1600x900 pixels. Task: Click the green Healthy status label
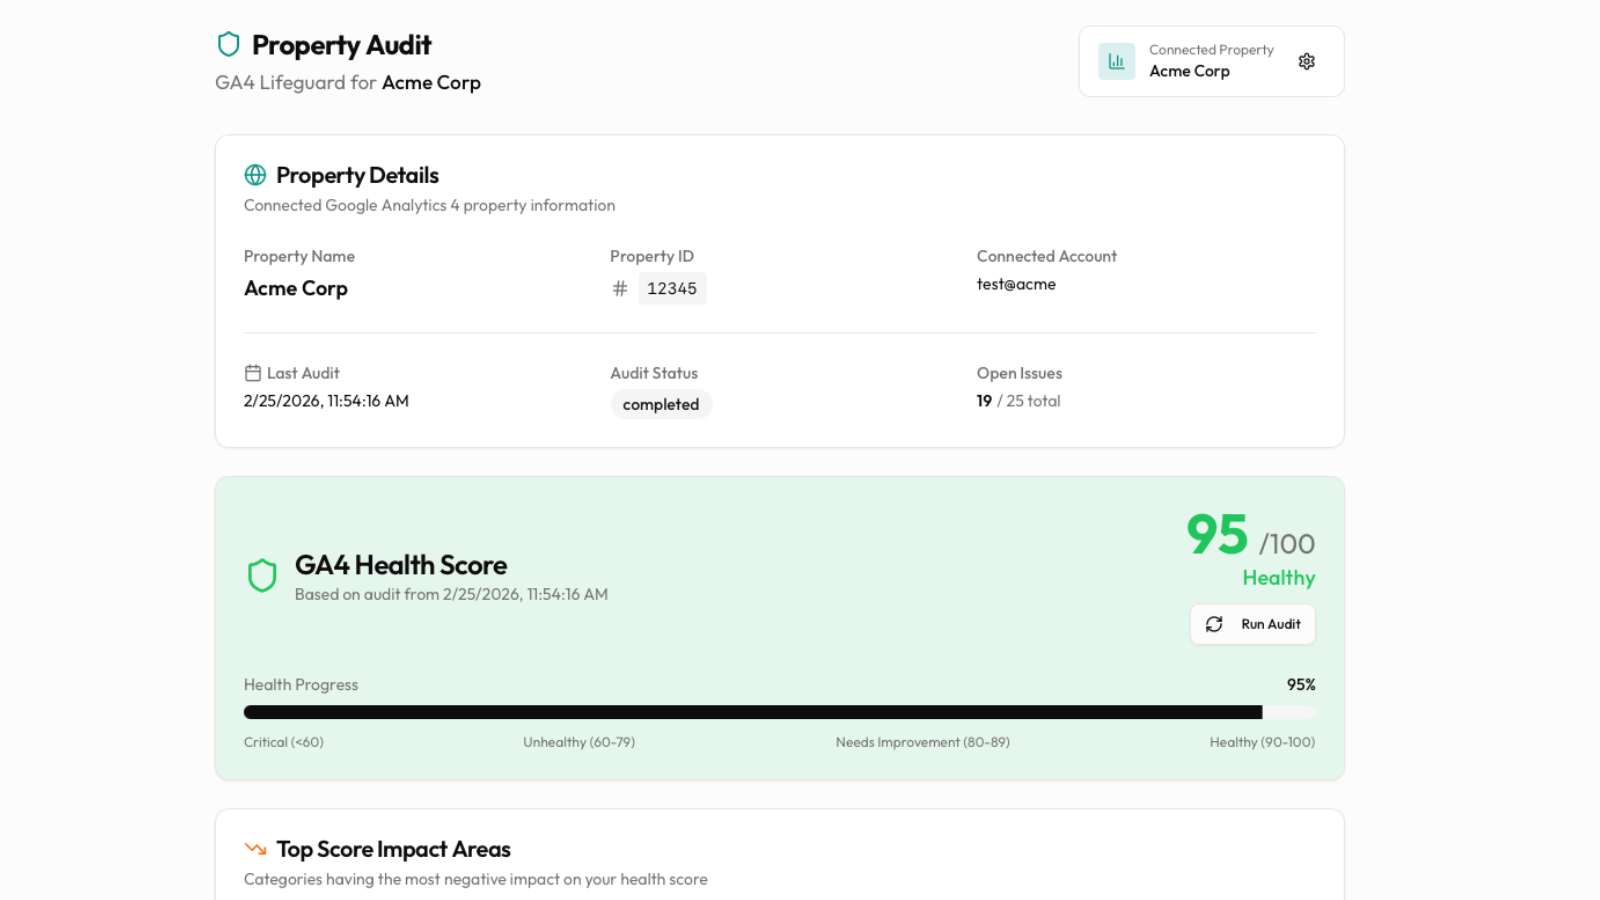tap(1278, 578)
